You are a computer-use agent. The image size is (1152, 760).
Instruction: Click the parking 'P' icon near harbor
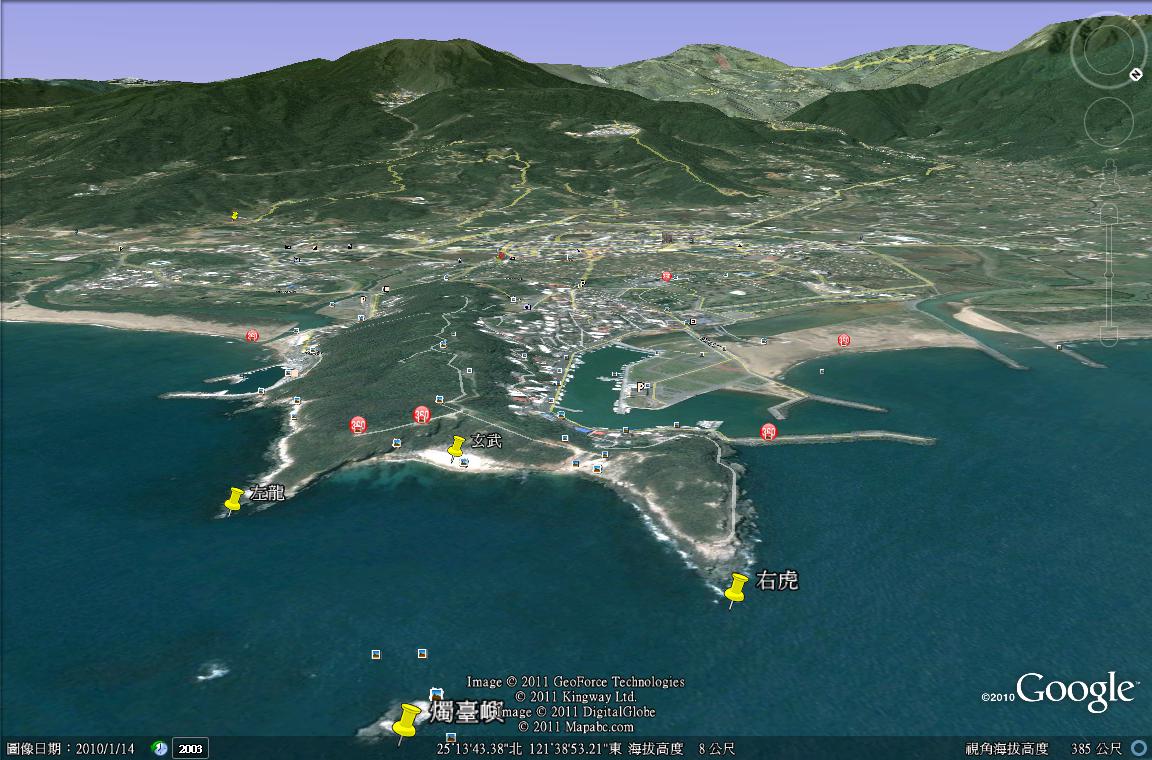(640, 386)
